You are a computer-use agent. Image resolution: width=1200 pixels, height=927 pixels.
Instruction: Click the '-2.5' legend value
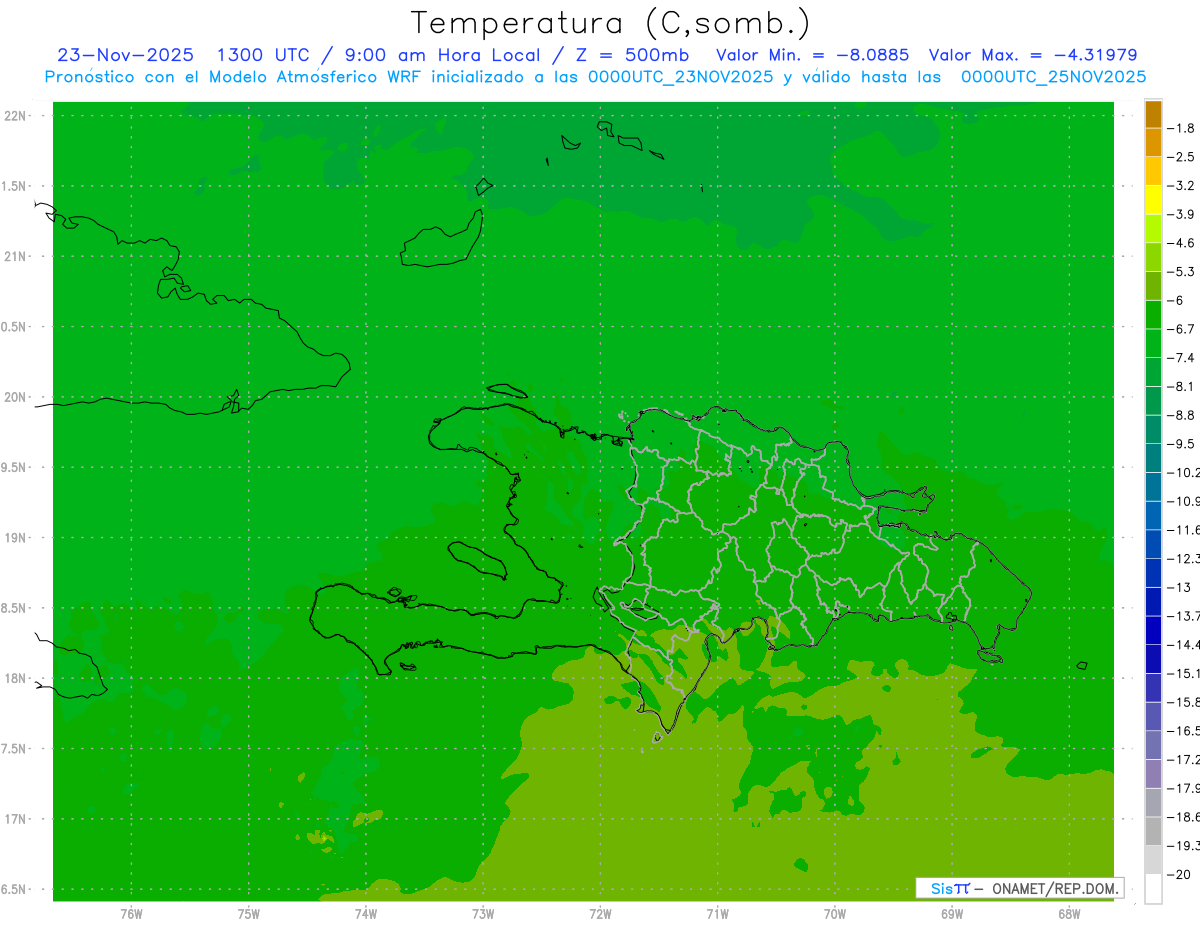coord(1183,157)
